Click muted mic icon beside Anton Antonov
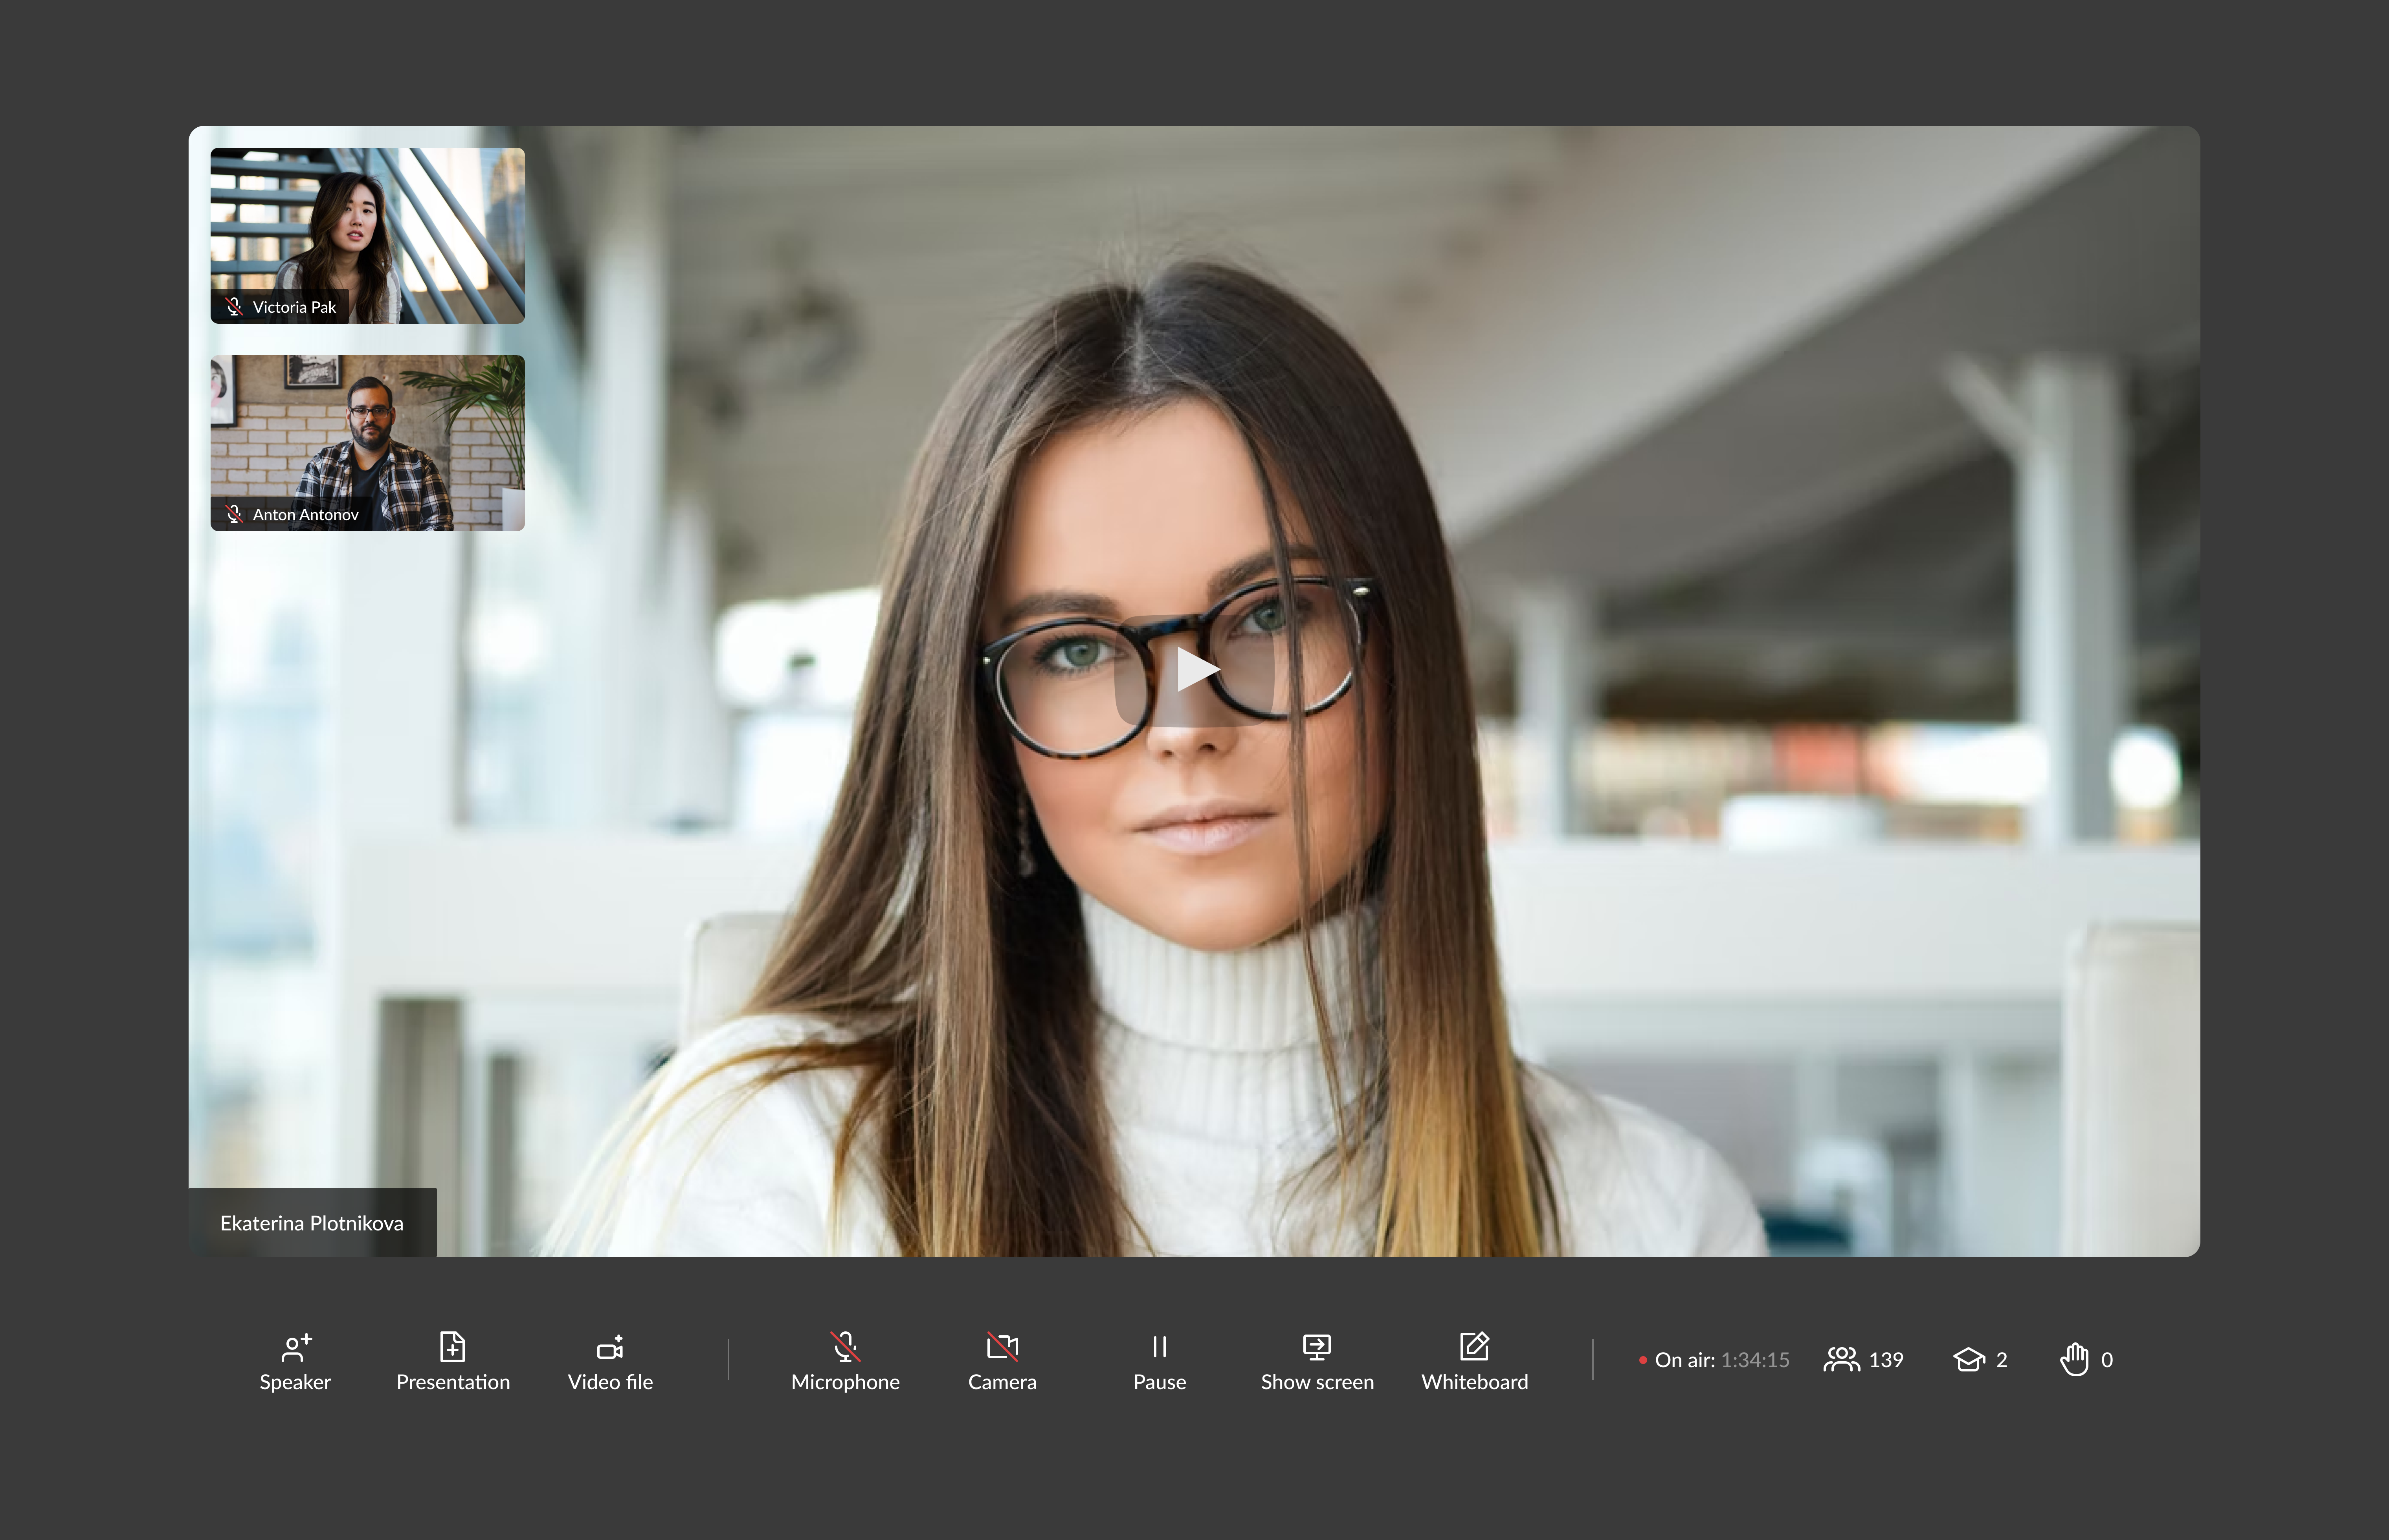 234,514
